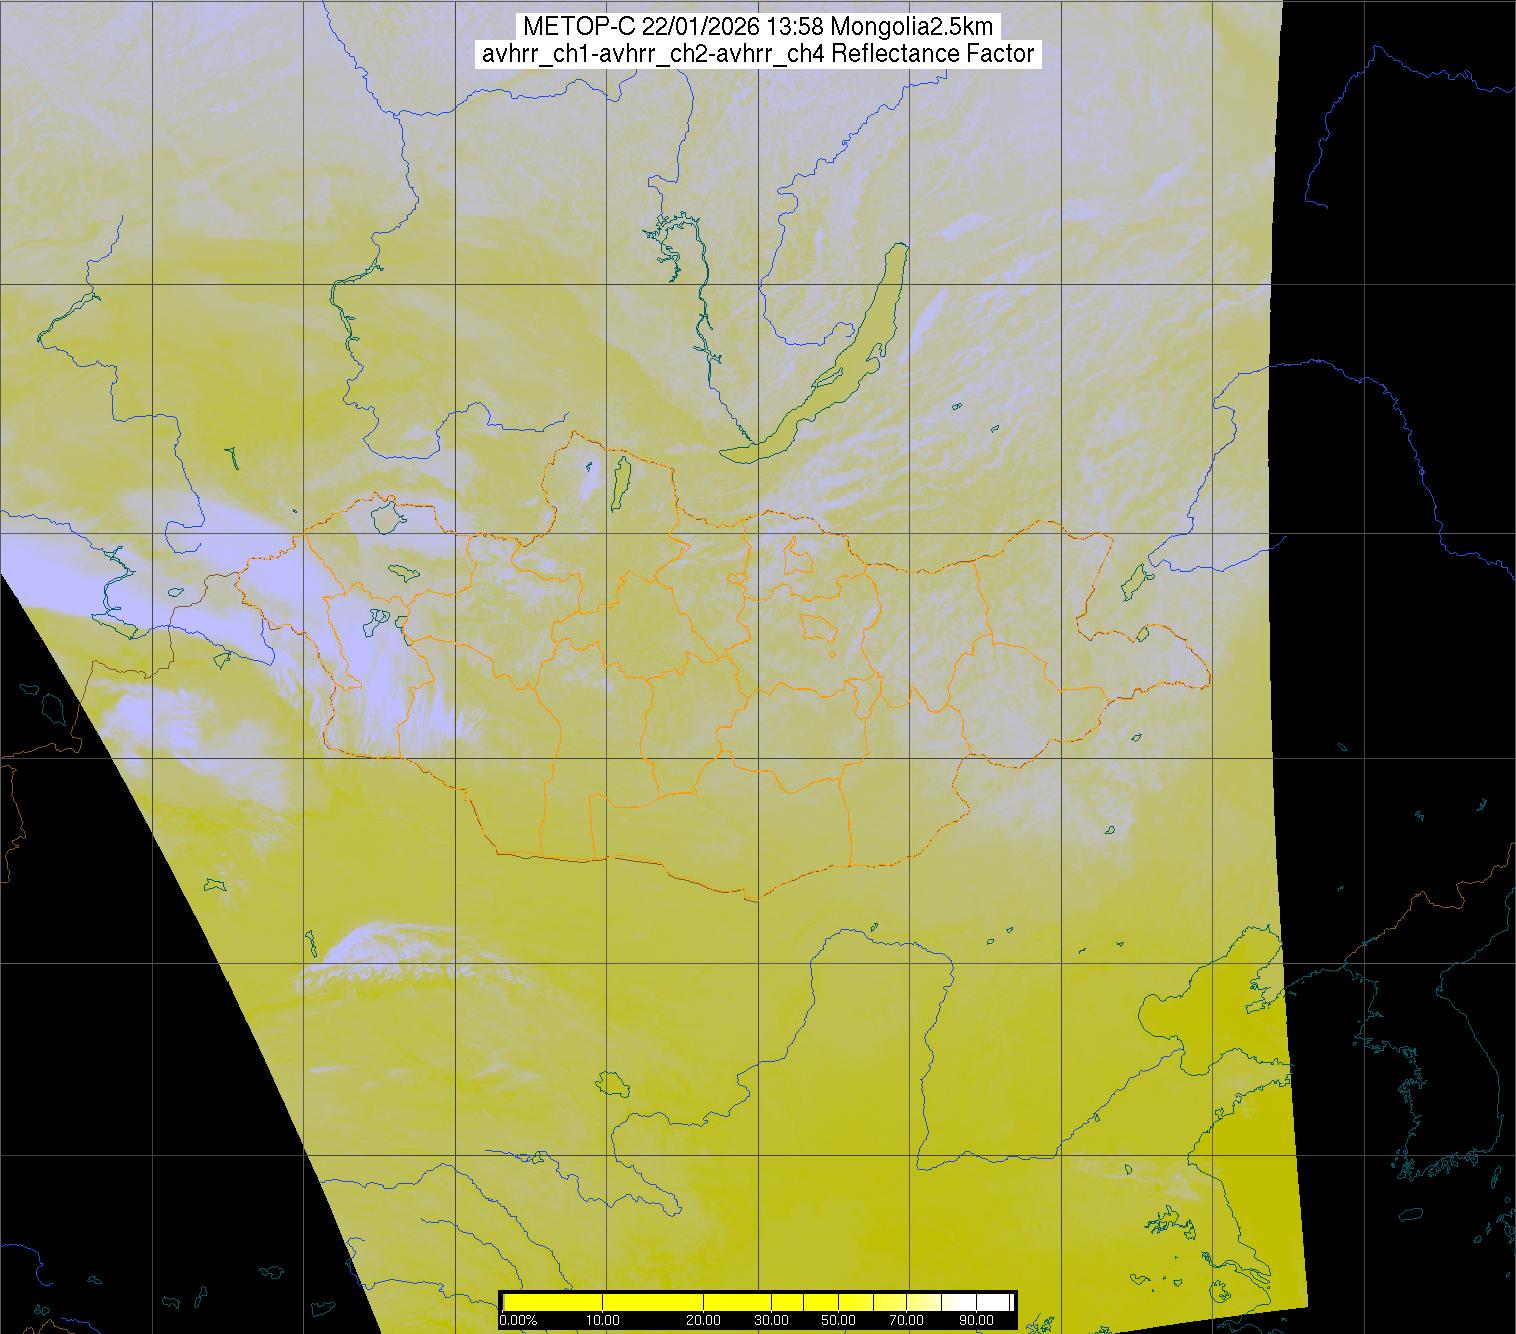Click Hulun Lake outline east of Mongolia
The height and width of the screenshot is (1334, 1516).
pyautogui.click(x=1135, y=581)
